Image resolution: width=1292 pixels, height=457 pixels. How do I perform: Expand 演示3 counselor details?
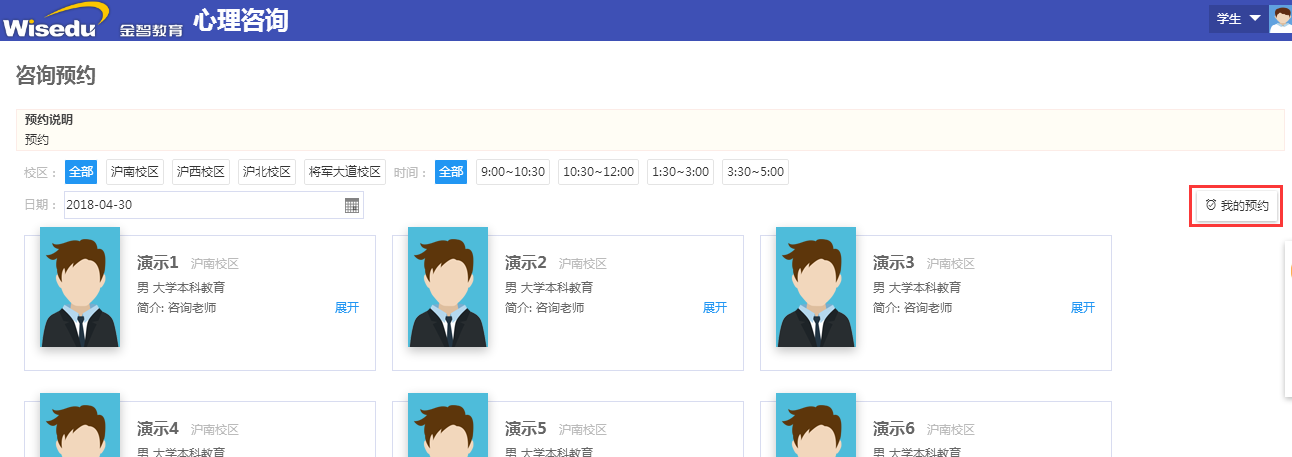(1083, 308)
